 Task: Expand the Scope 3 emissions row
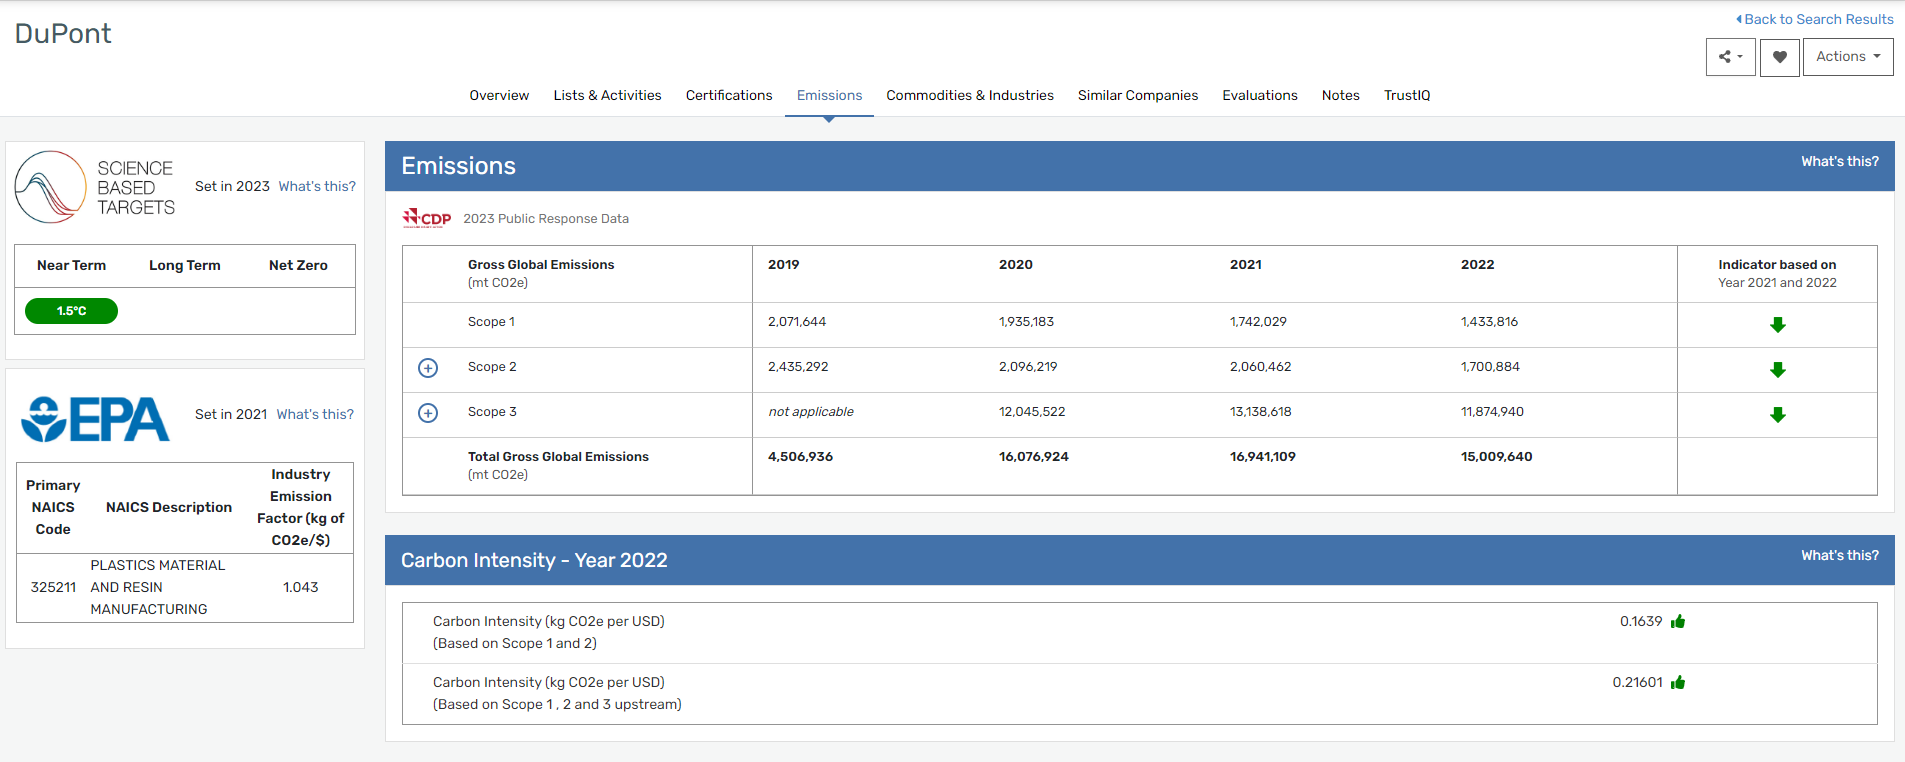pos(428,413)
